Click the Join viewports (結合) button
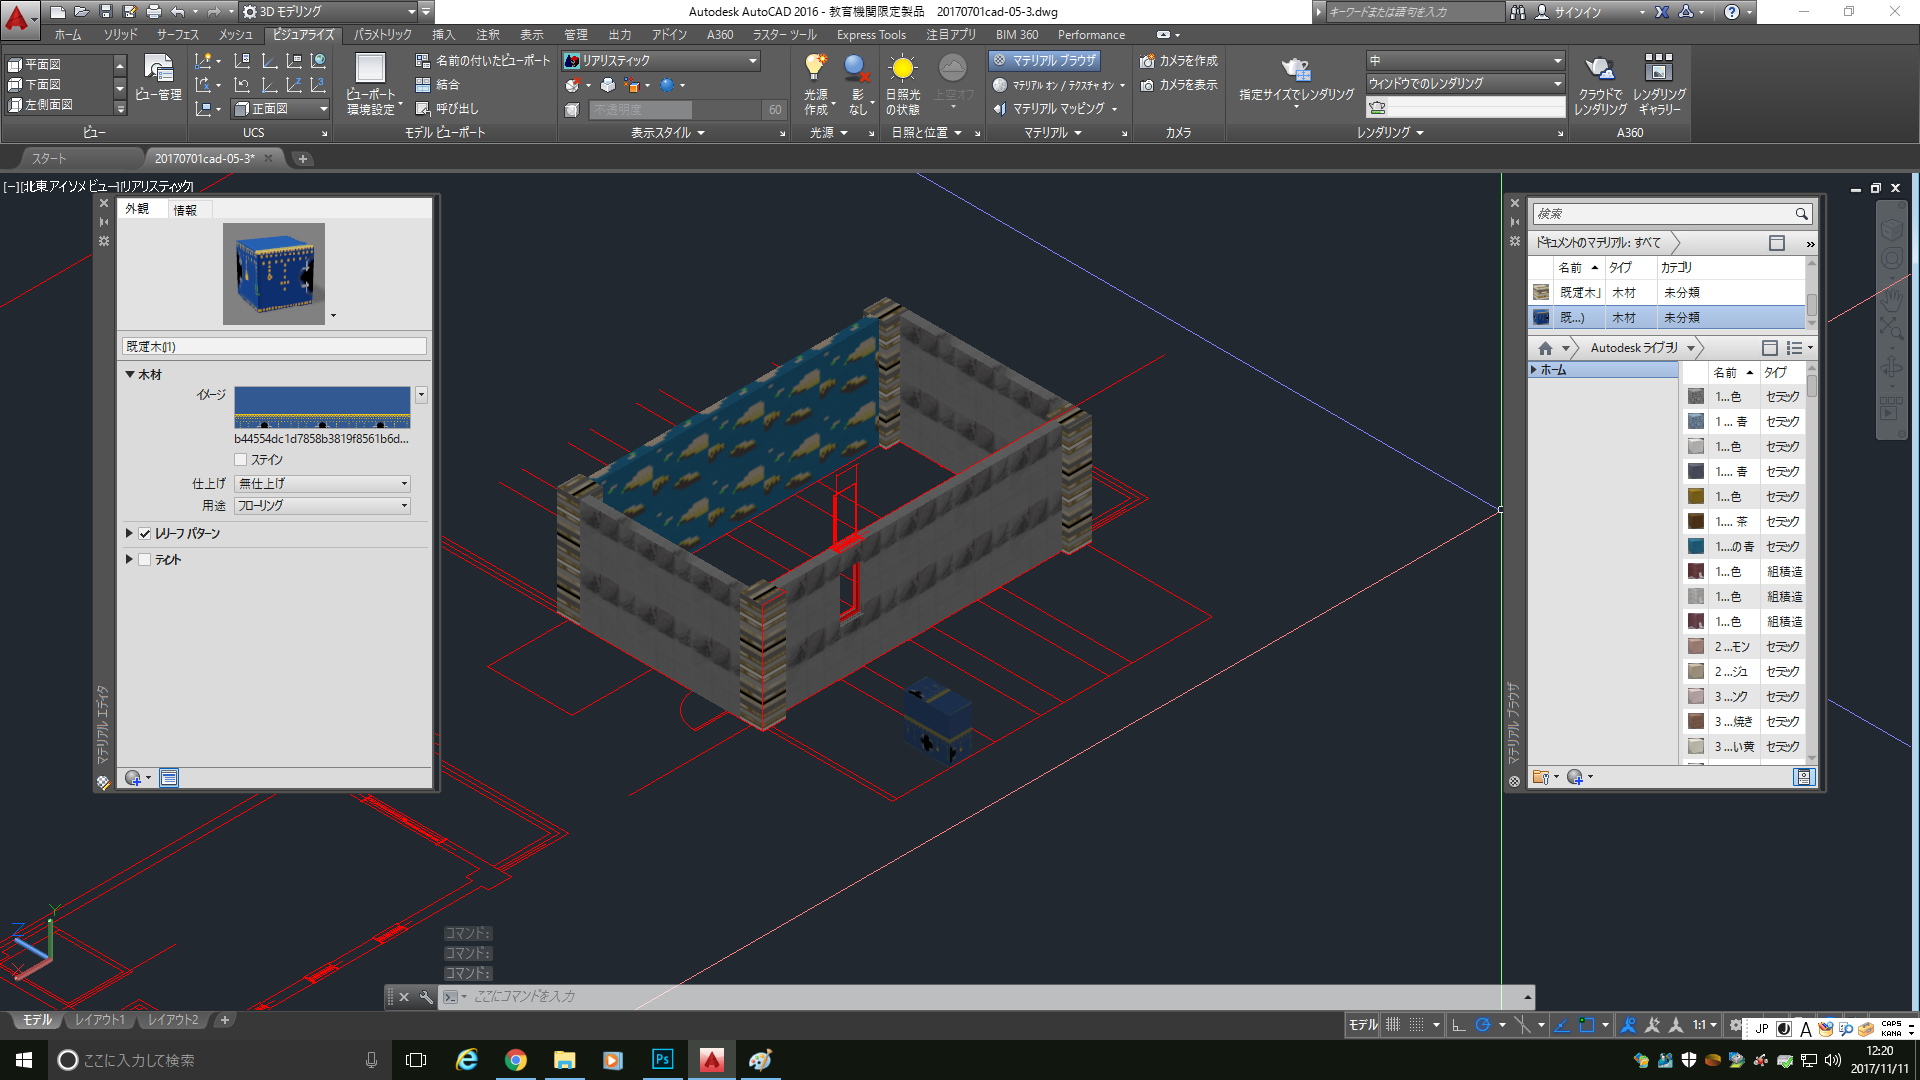 click(x=438, y=85)
